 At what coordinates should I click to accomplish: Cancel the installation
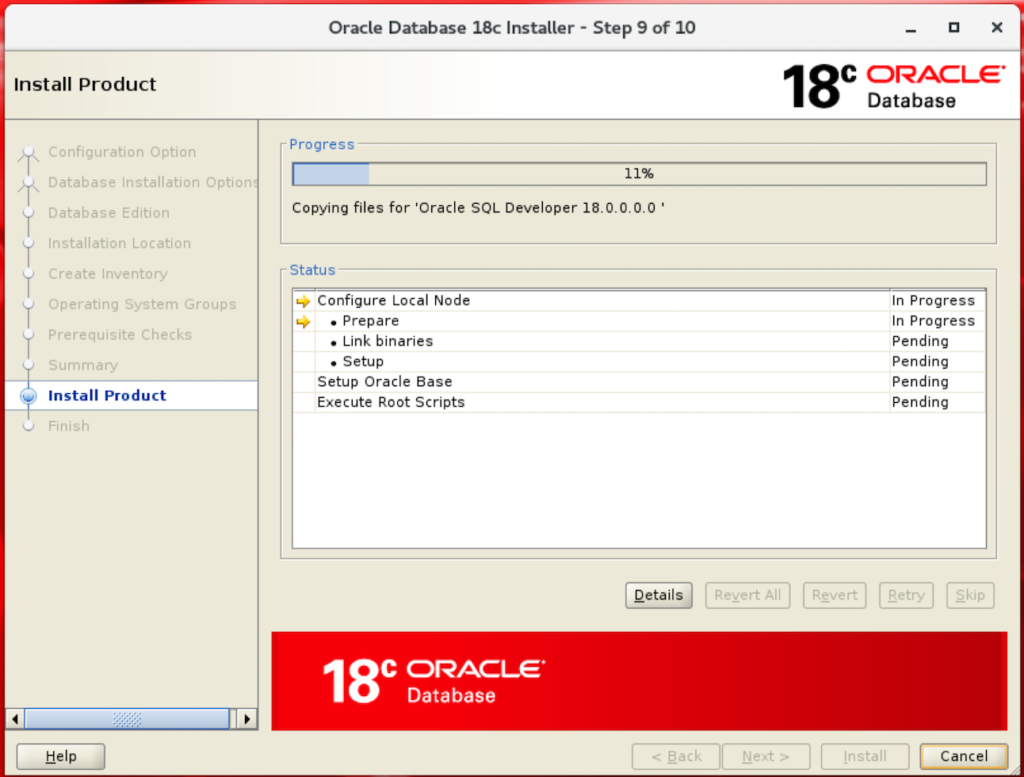click(x=963, y=756)
